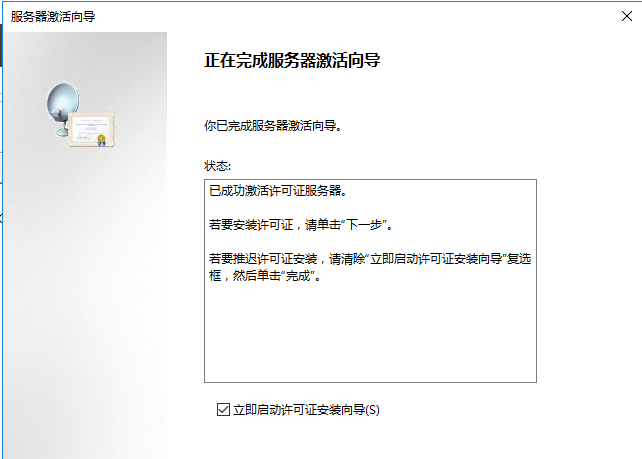Click the 已成功激活许可证服务器 status line

point(278,190)
